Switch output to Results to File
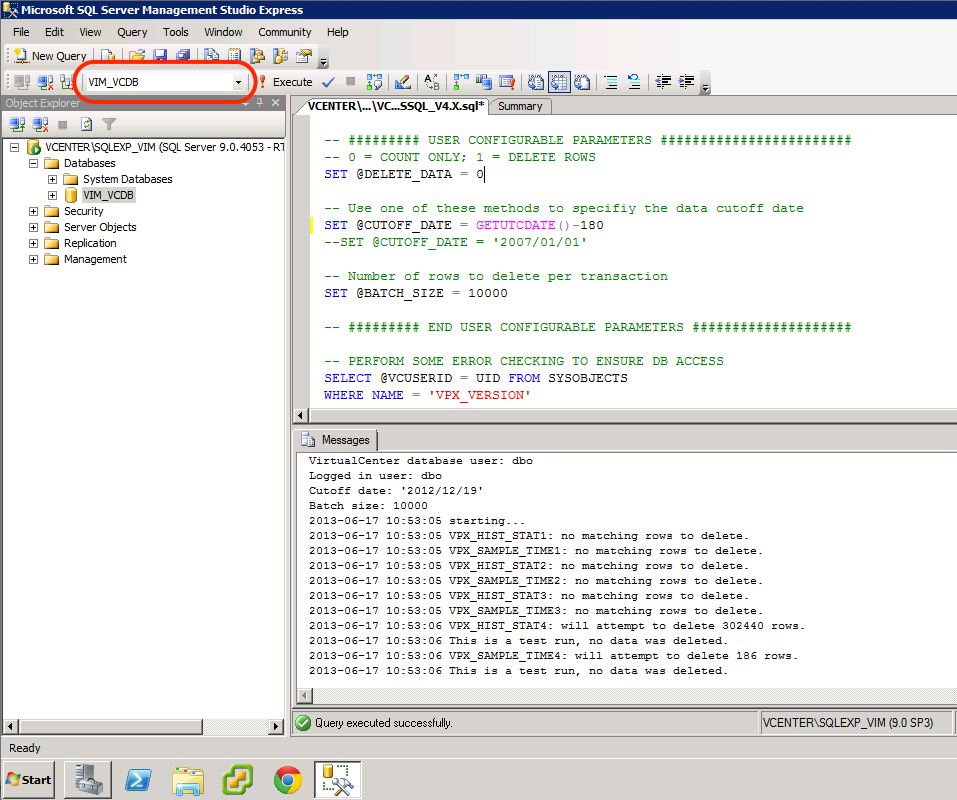Image resolution: width=957 pixels, height=800 pixels. (x=582, y=82)
